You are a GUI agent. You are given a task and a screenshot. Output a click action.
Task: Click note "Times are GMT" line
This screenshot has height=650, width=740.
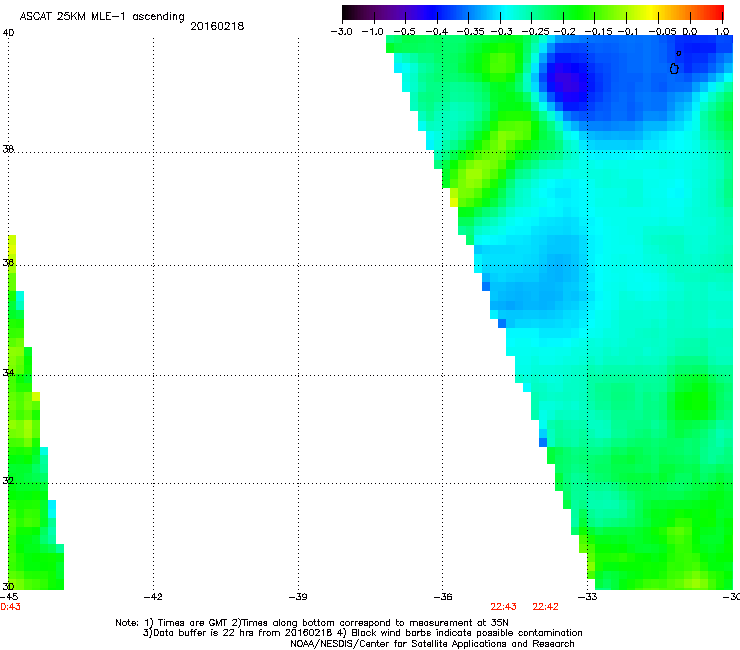pos(311,623)
